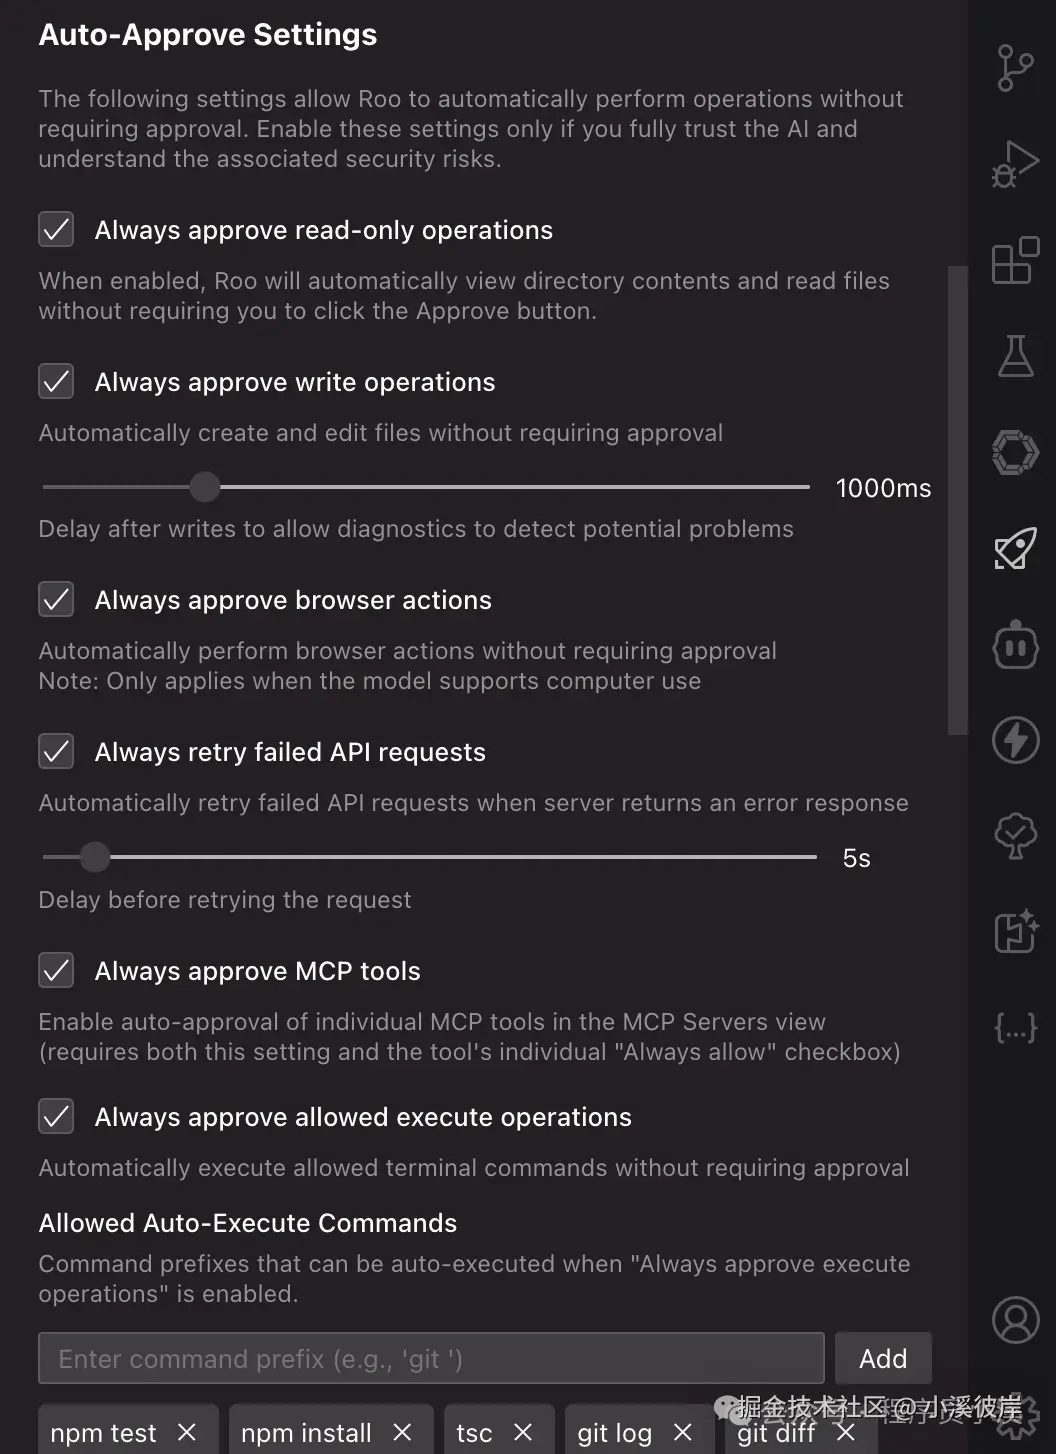Open the Source Control view icon

1015,68
